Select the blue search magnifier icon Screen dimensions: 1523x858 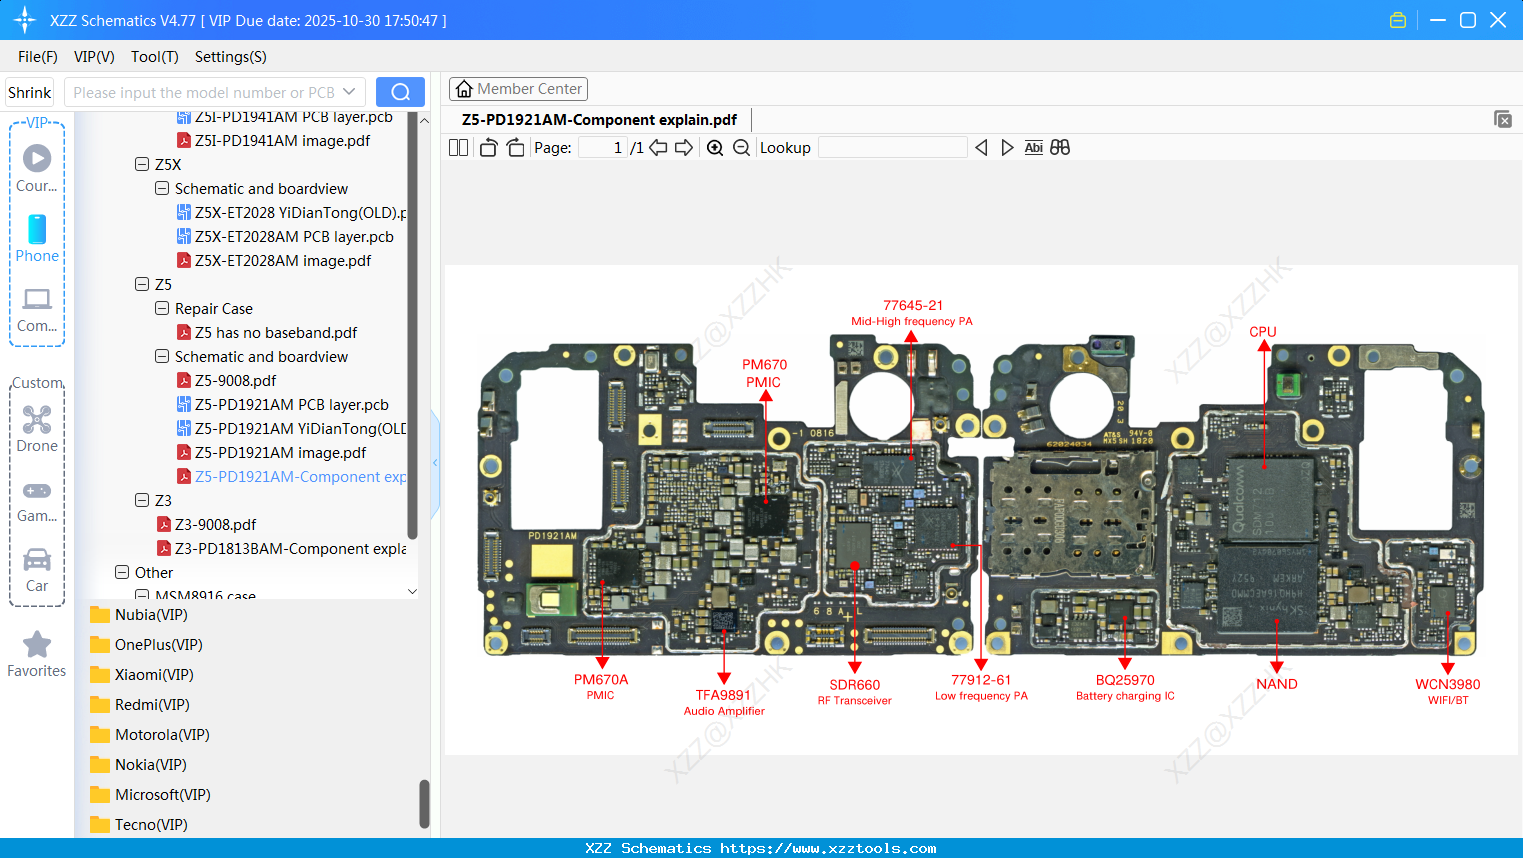tap(400, 91)
